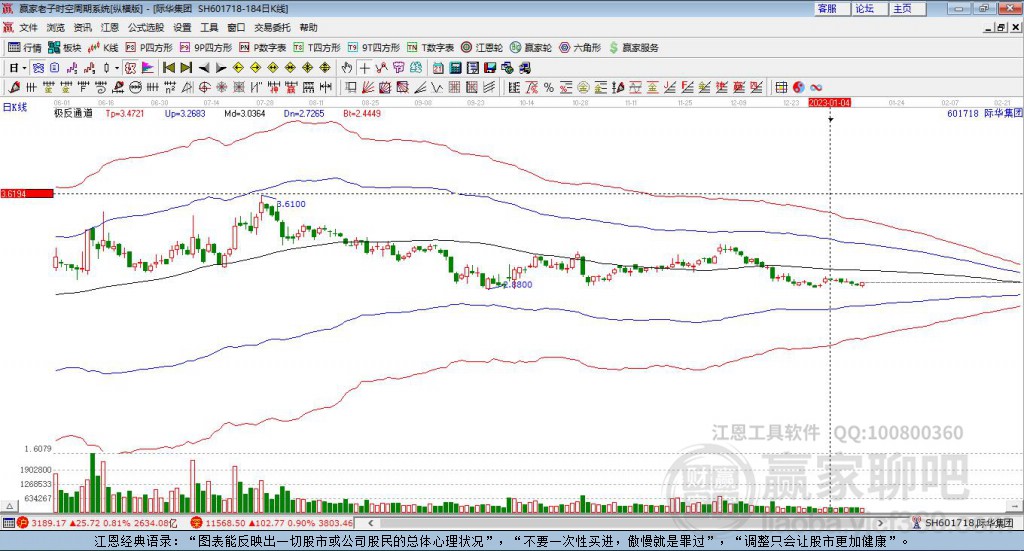Click the target circle crosshair icon
This screenshot has height=551, width=1024.
pos(204,87)
